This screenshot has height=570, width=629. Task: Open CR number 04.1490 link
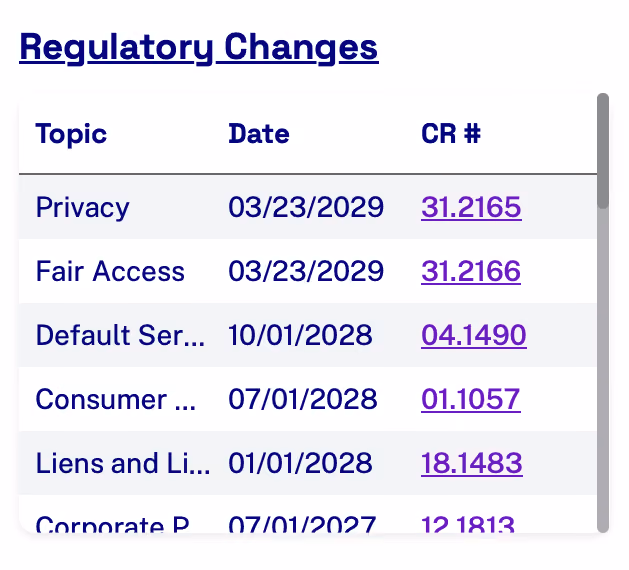(474, 335)
